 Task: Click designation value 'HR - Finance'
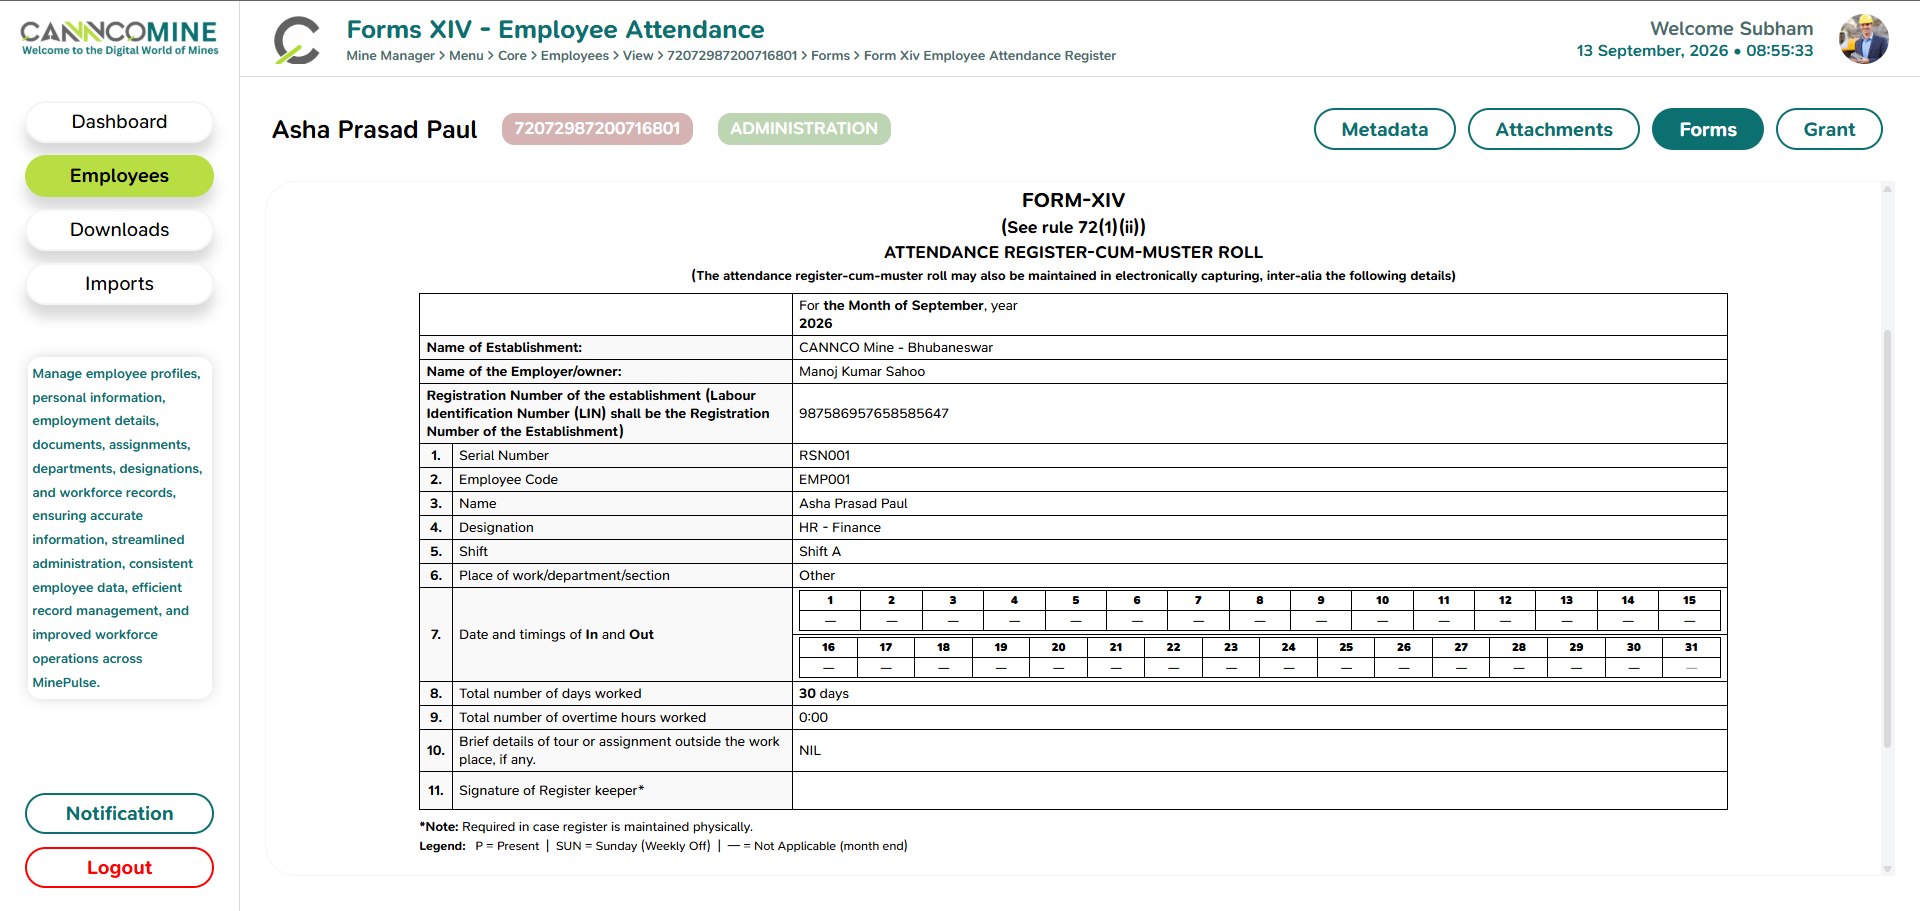(x=840, y=528)
